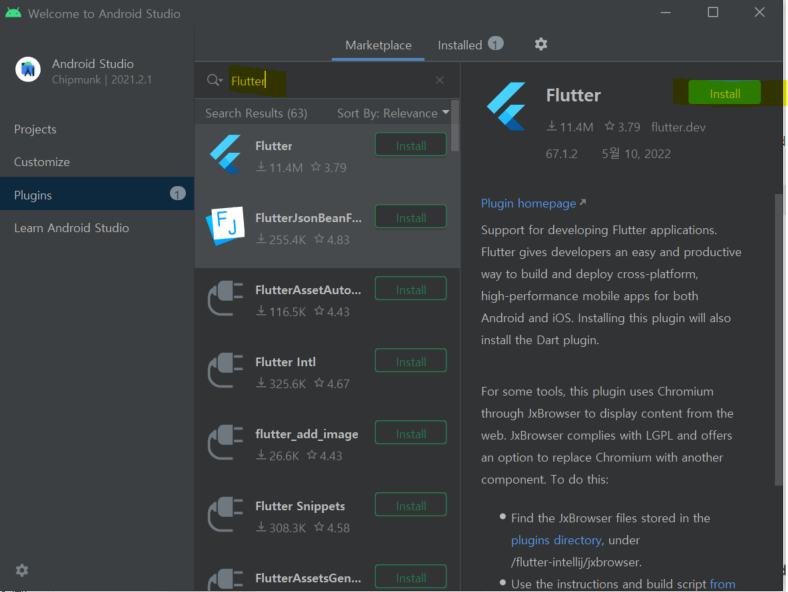788x592 pixels.
Task: Open the bottom-left settings gear
Action: click(x=22, y=570)
